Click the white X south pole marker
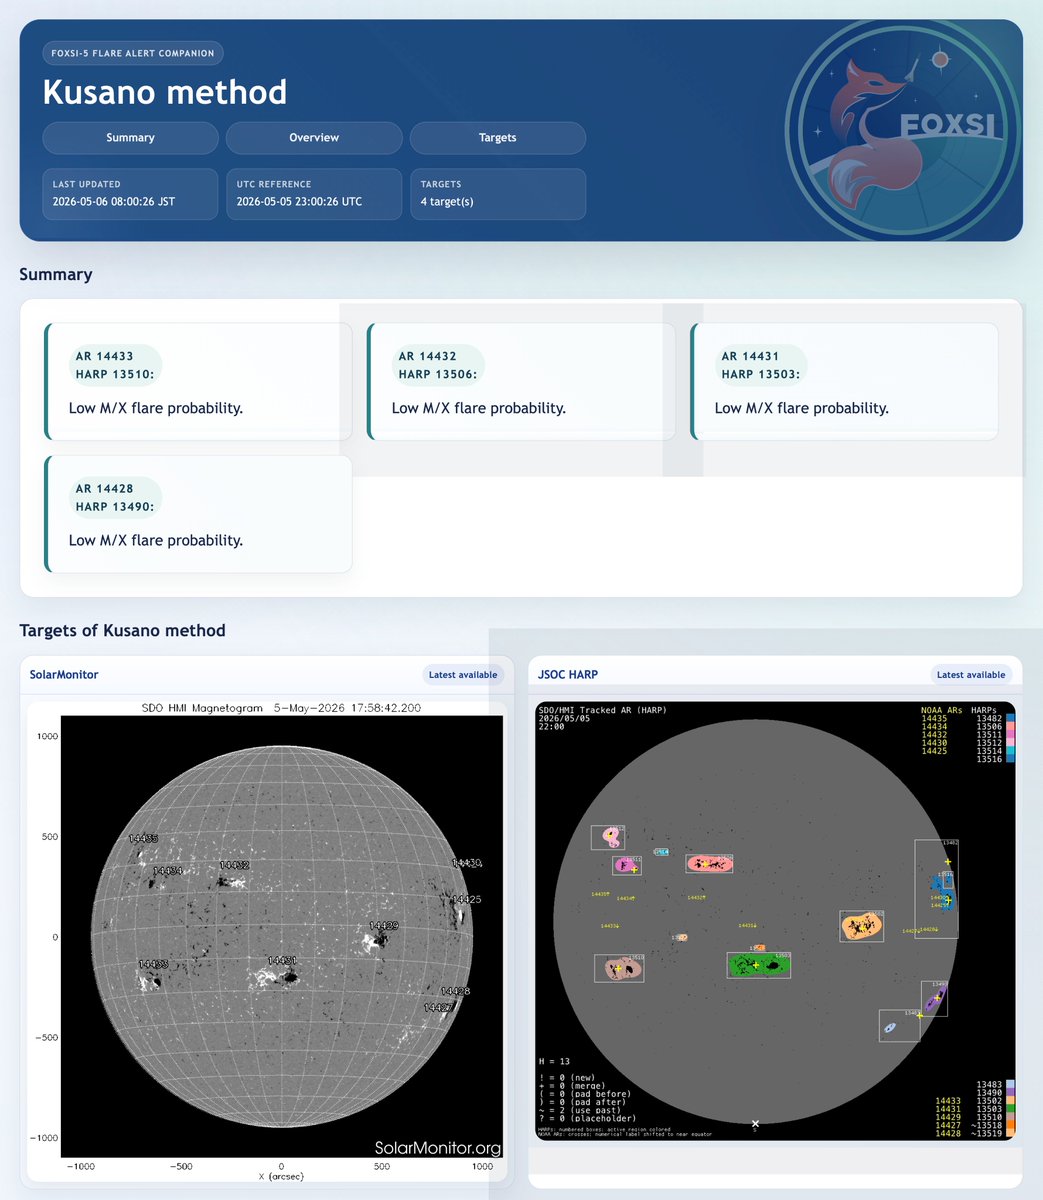Screen dimensions: 1043x1200 755,1124
